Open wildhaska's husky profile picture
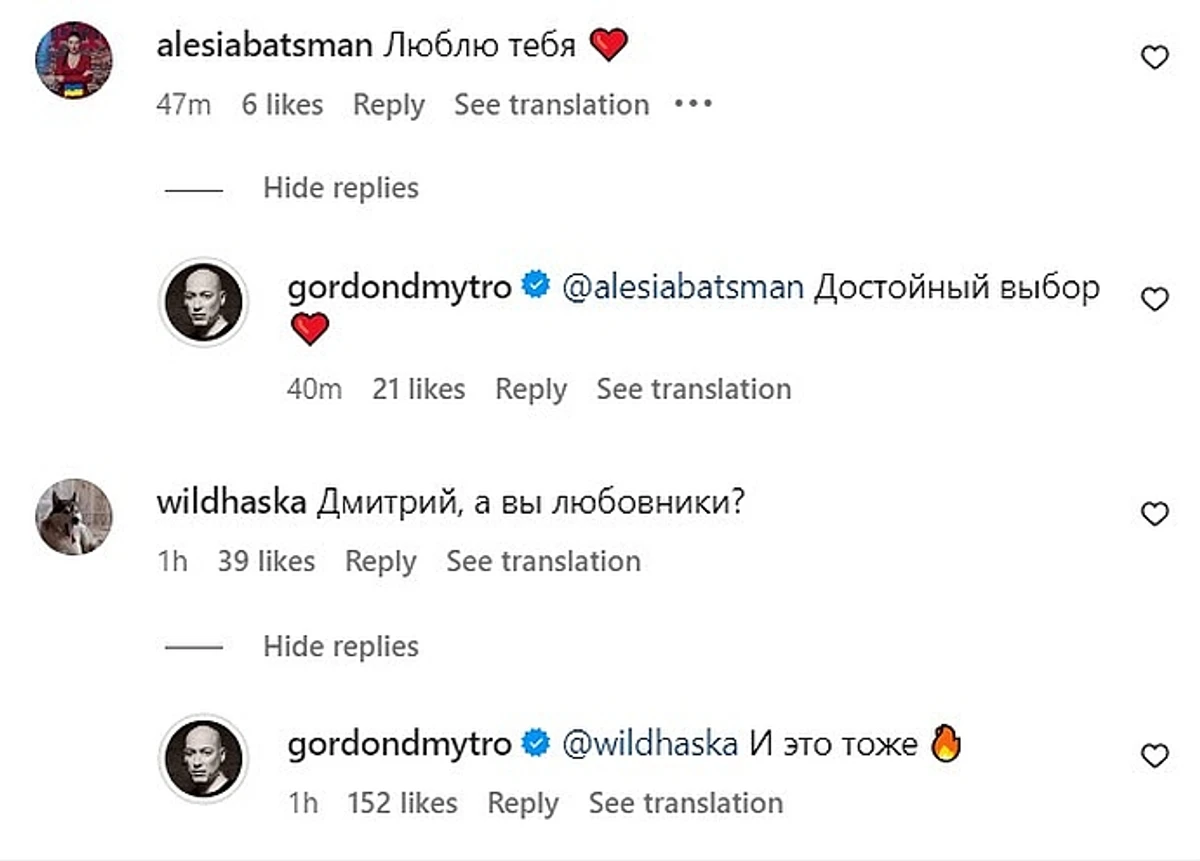Viewport: 1200px width, 861px height. (74, 516)
